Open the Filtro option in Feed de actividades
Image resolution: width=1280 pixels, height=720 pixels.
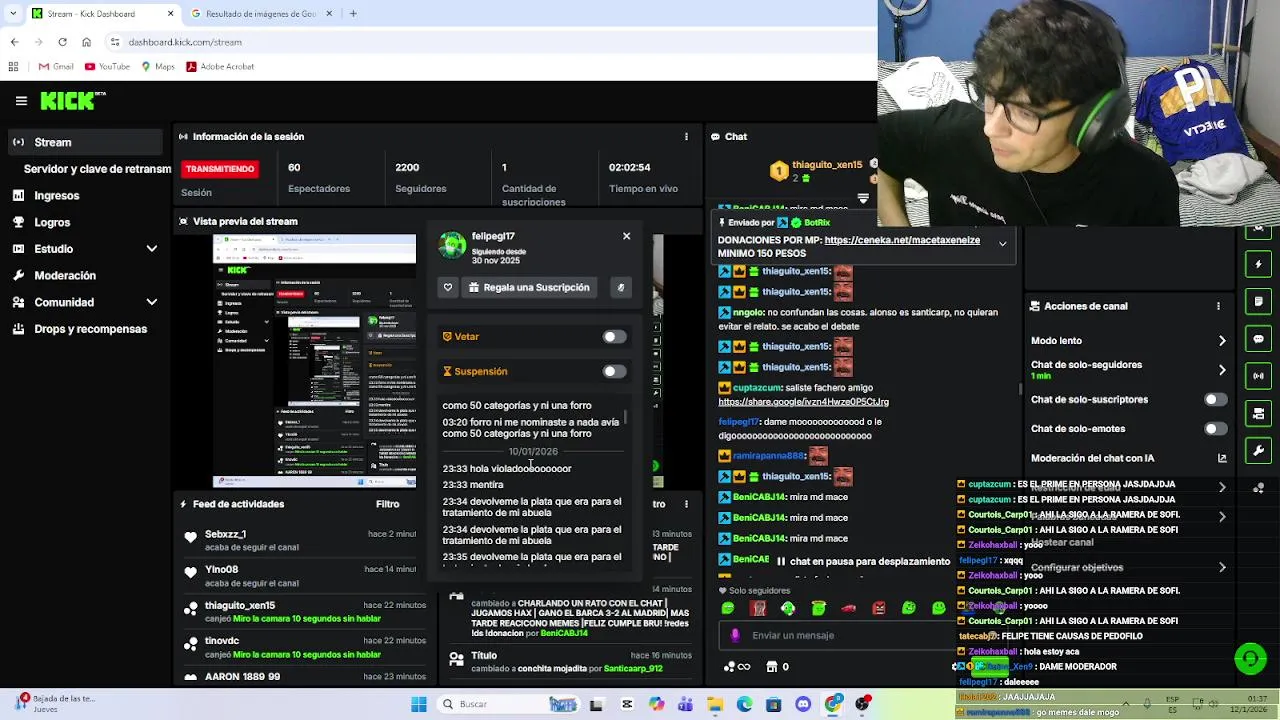point(387,504)
